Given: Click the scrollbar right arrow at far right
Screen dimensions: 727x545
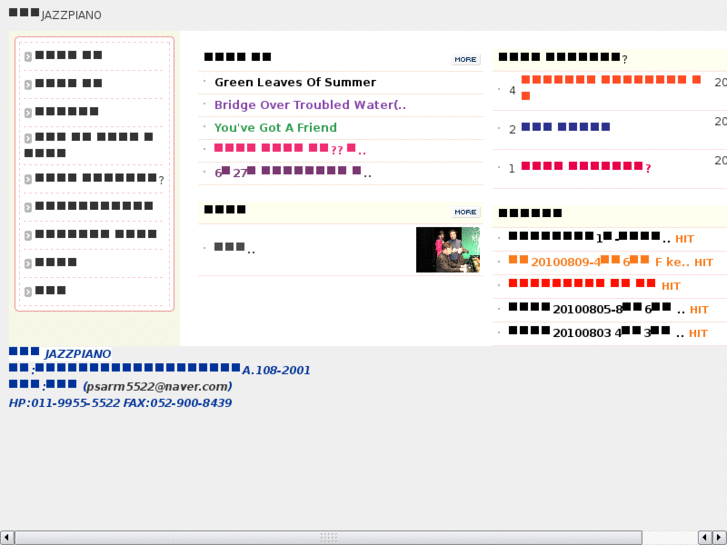Looking at the screenshot, I should [720, 538].
